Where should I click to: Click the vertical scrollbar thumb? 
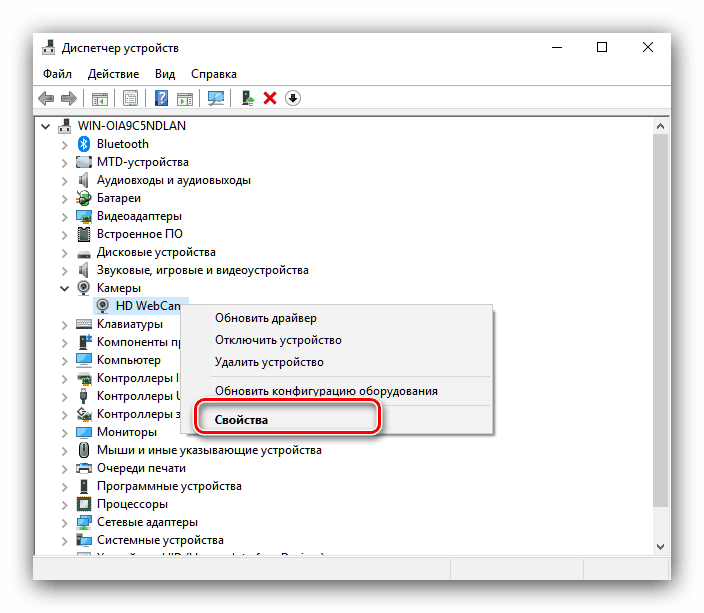(x=660, y=321)
